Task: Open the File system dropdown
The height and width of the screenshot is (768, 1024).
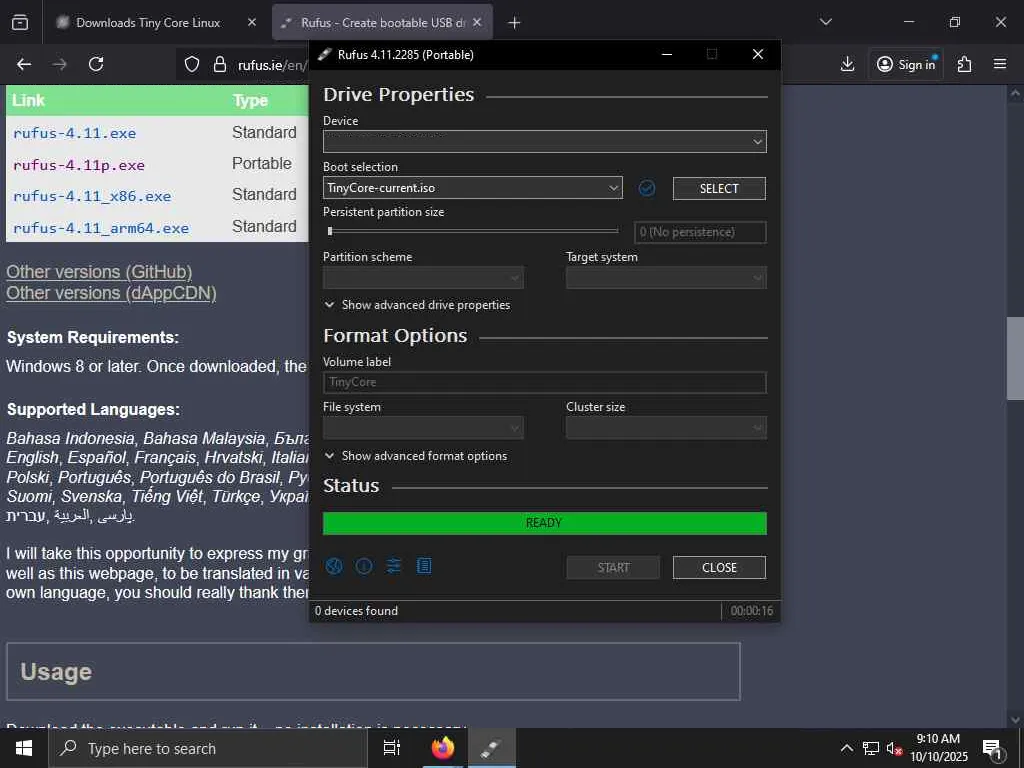Action: coord(423,428)
